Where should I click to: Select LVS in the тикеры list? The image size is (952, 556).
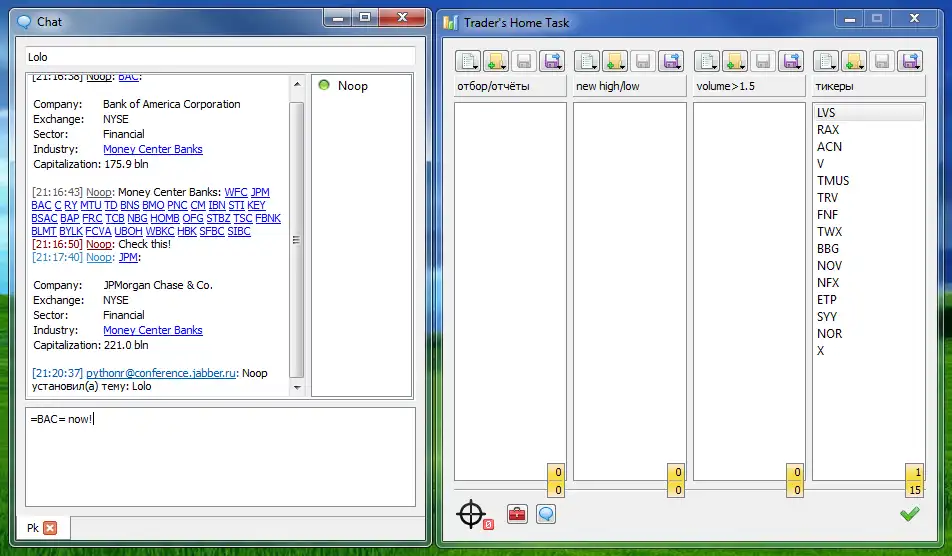point(869,113)
